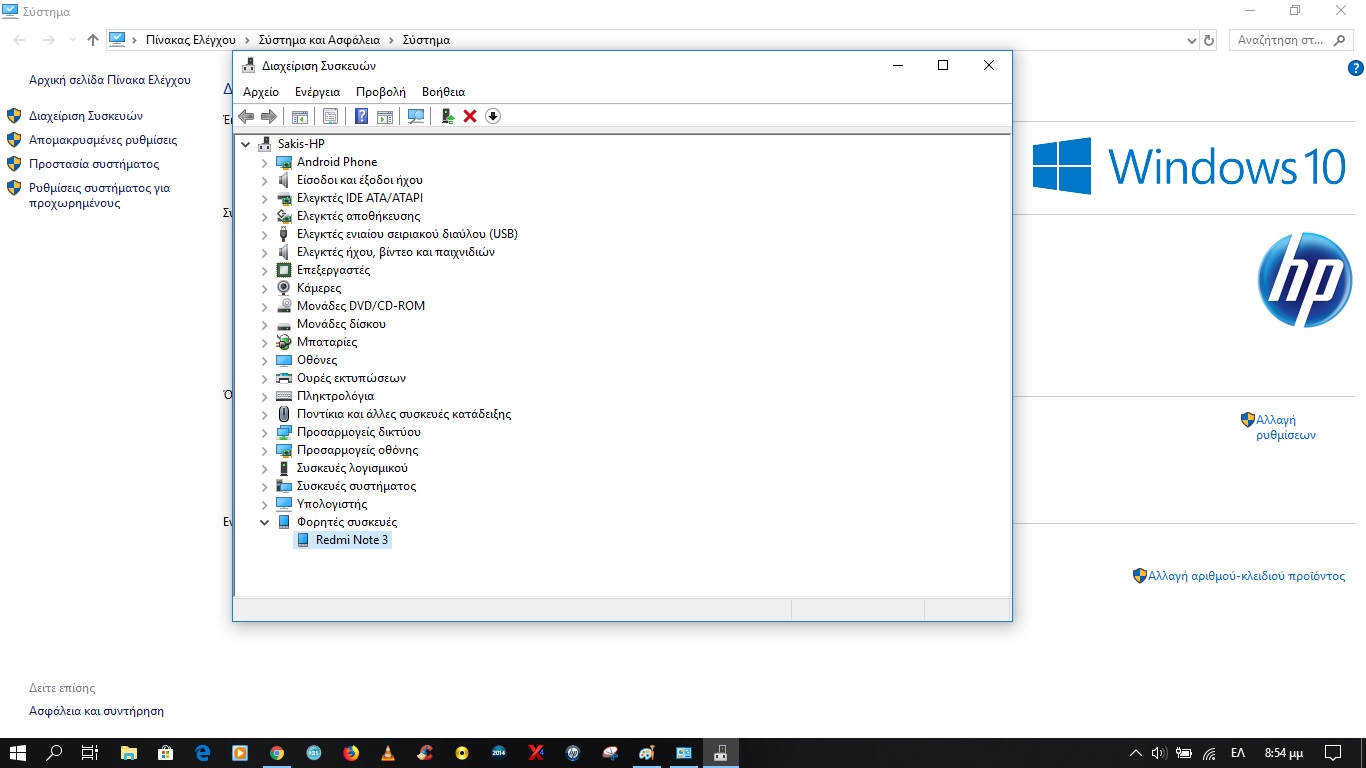
Task: Open the Προβολή menu
Action: click(380, 92)
